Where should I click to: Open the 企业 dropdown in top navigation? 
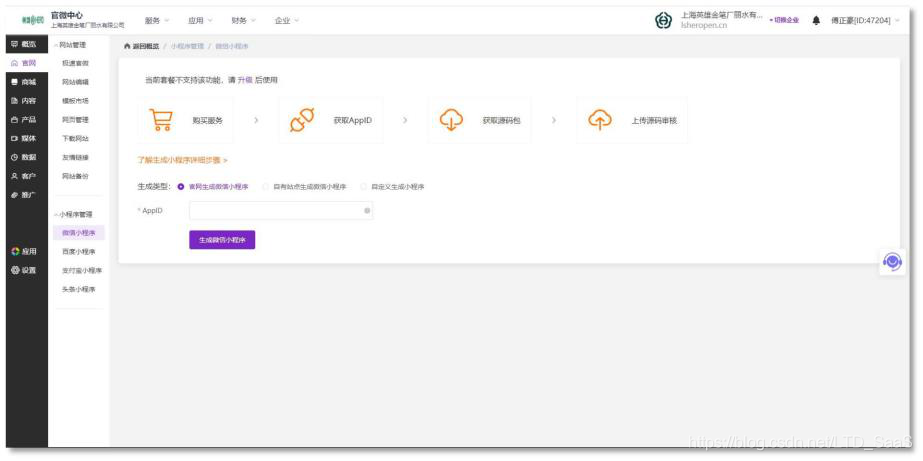tap(287, 21)
